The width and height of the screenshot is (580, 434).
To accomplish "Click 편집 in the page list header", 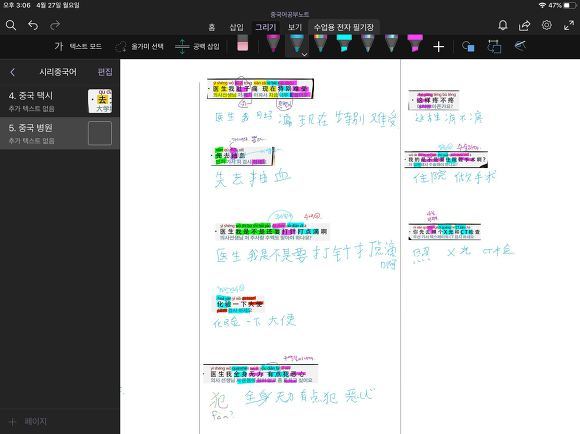I will coord(105,72).
